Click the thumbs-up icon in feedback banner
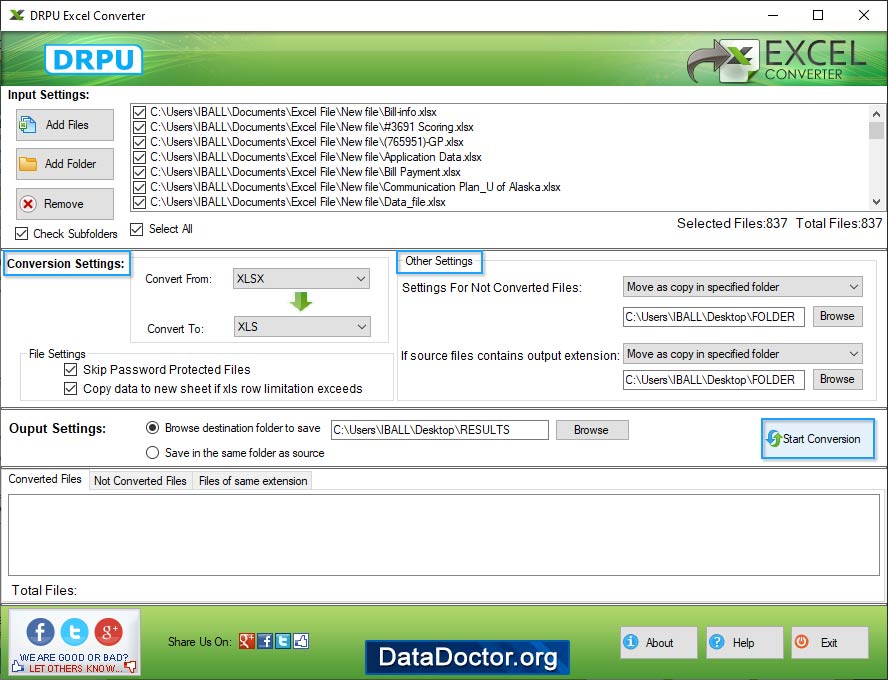 (x=18, y=666)
